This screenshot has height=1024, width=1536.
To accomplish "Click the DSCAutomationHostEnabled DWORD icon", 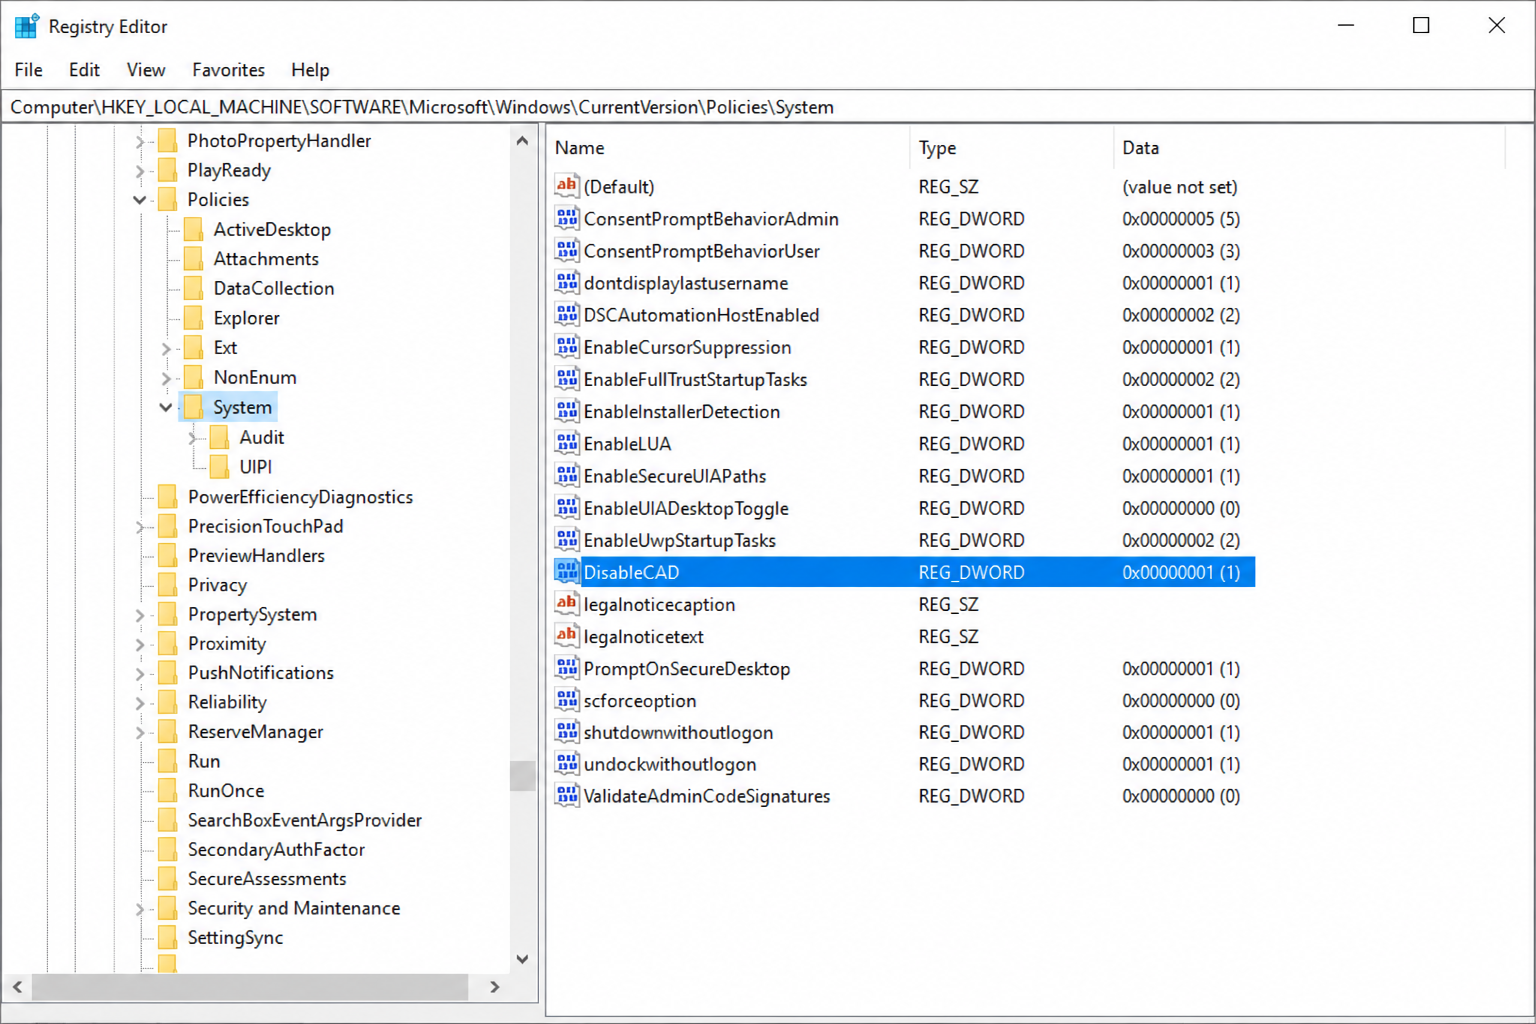I will pyautogui.click(x=567, y=314).
